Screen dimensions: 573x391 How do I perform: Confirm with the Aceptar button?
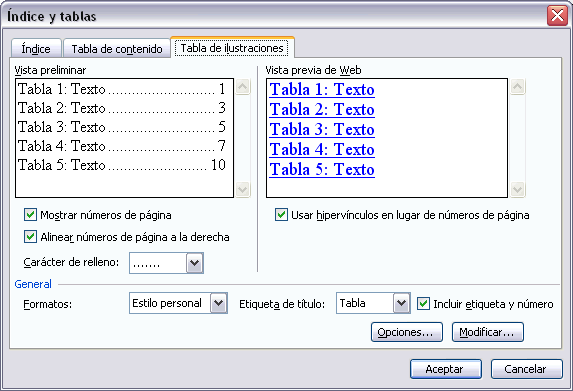coord(446,369)
